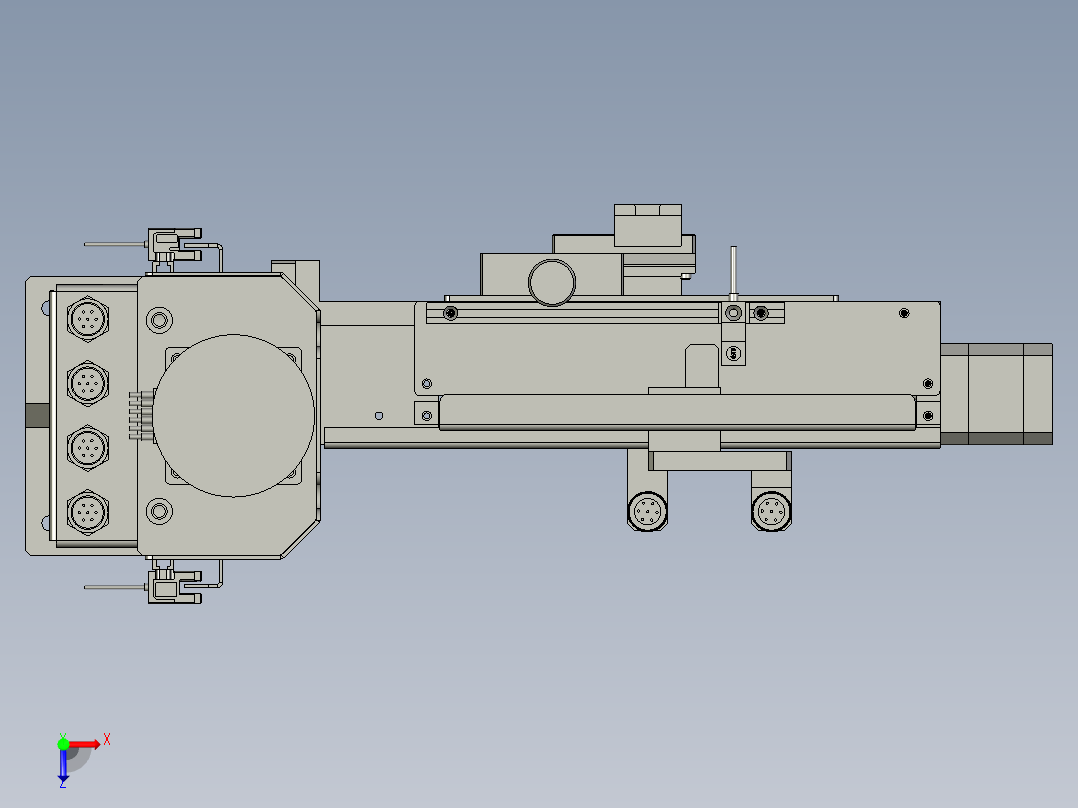Select the round knob above the long rail
This screenshot has width=1078, height=808.
pos(552,282)
